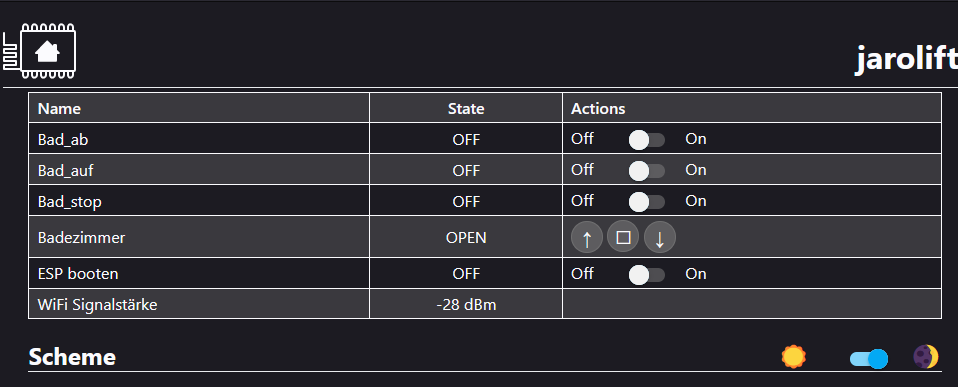This screenshot has width=958, height=387.
Task: Select the Badezimmer row name
Action: tap(81, 237)
